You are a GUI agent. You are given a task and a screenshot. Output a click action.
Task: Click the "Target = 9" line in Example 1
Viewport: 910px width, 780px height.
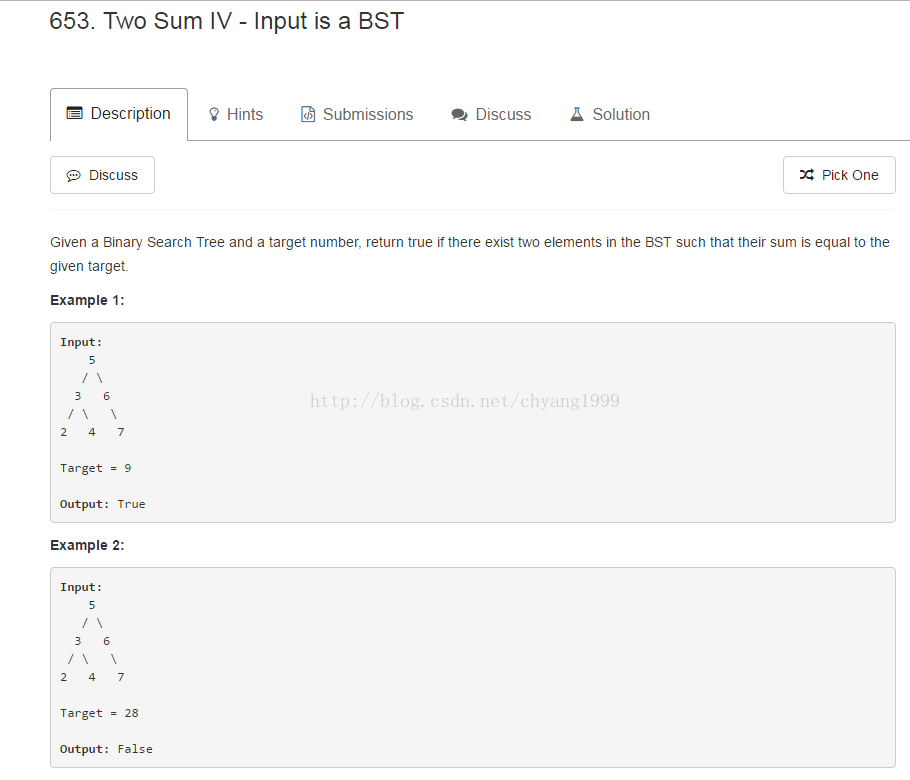click(x=95, y=468)
